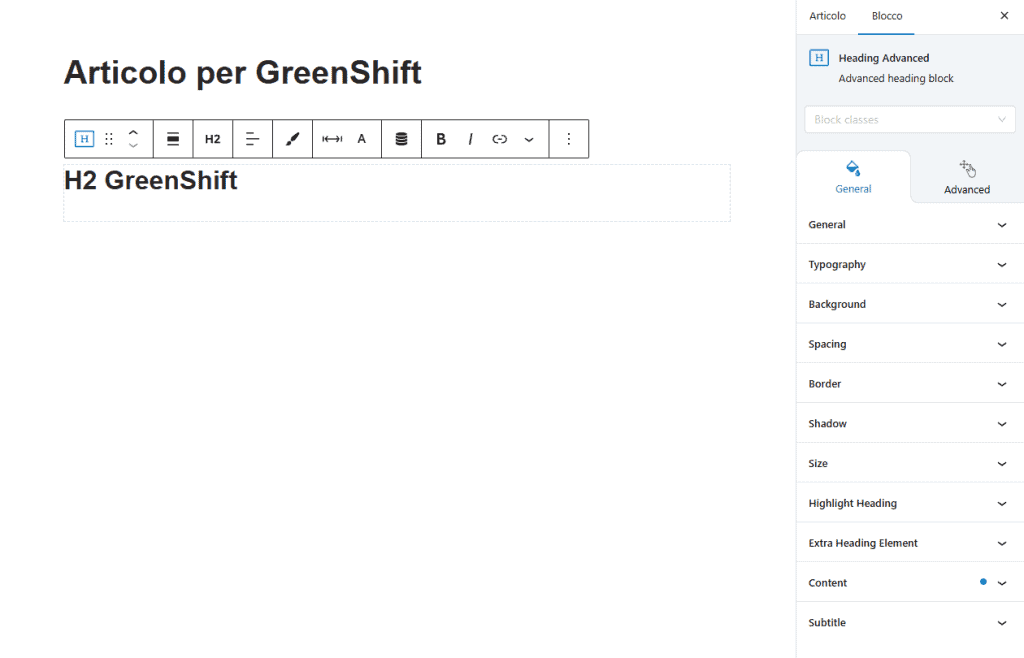Click the Articolo per GreenShift title
Image resolution: width=1024 pixels, height=658 pixels.
click(x=242, y=72)
